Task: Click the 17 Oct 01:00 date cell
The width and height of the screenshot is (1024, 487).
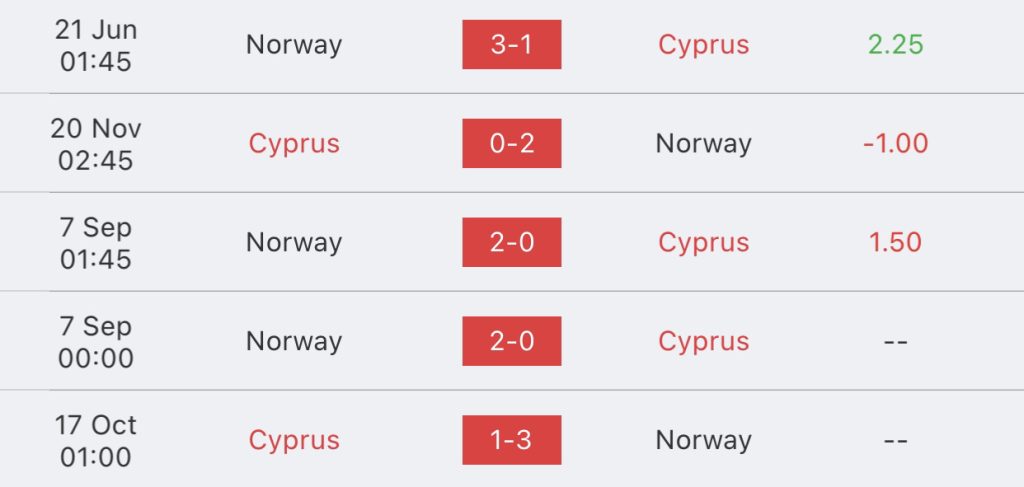Action: [x=96, y=441]
